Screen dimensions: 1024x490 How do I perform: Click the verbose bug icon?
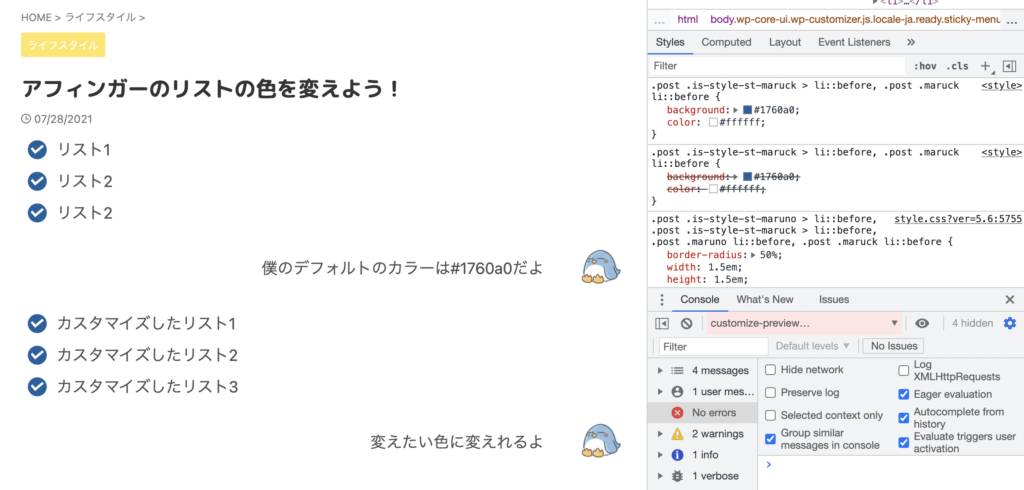(677, 476)
